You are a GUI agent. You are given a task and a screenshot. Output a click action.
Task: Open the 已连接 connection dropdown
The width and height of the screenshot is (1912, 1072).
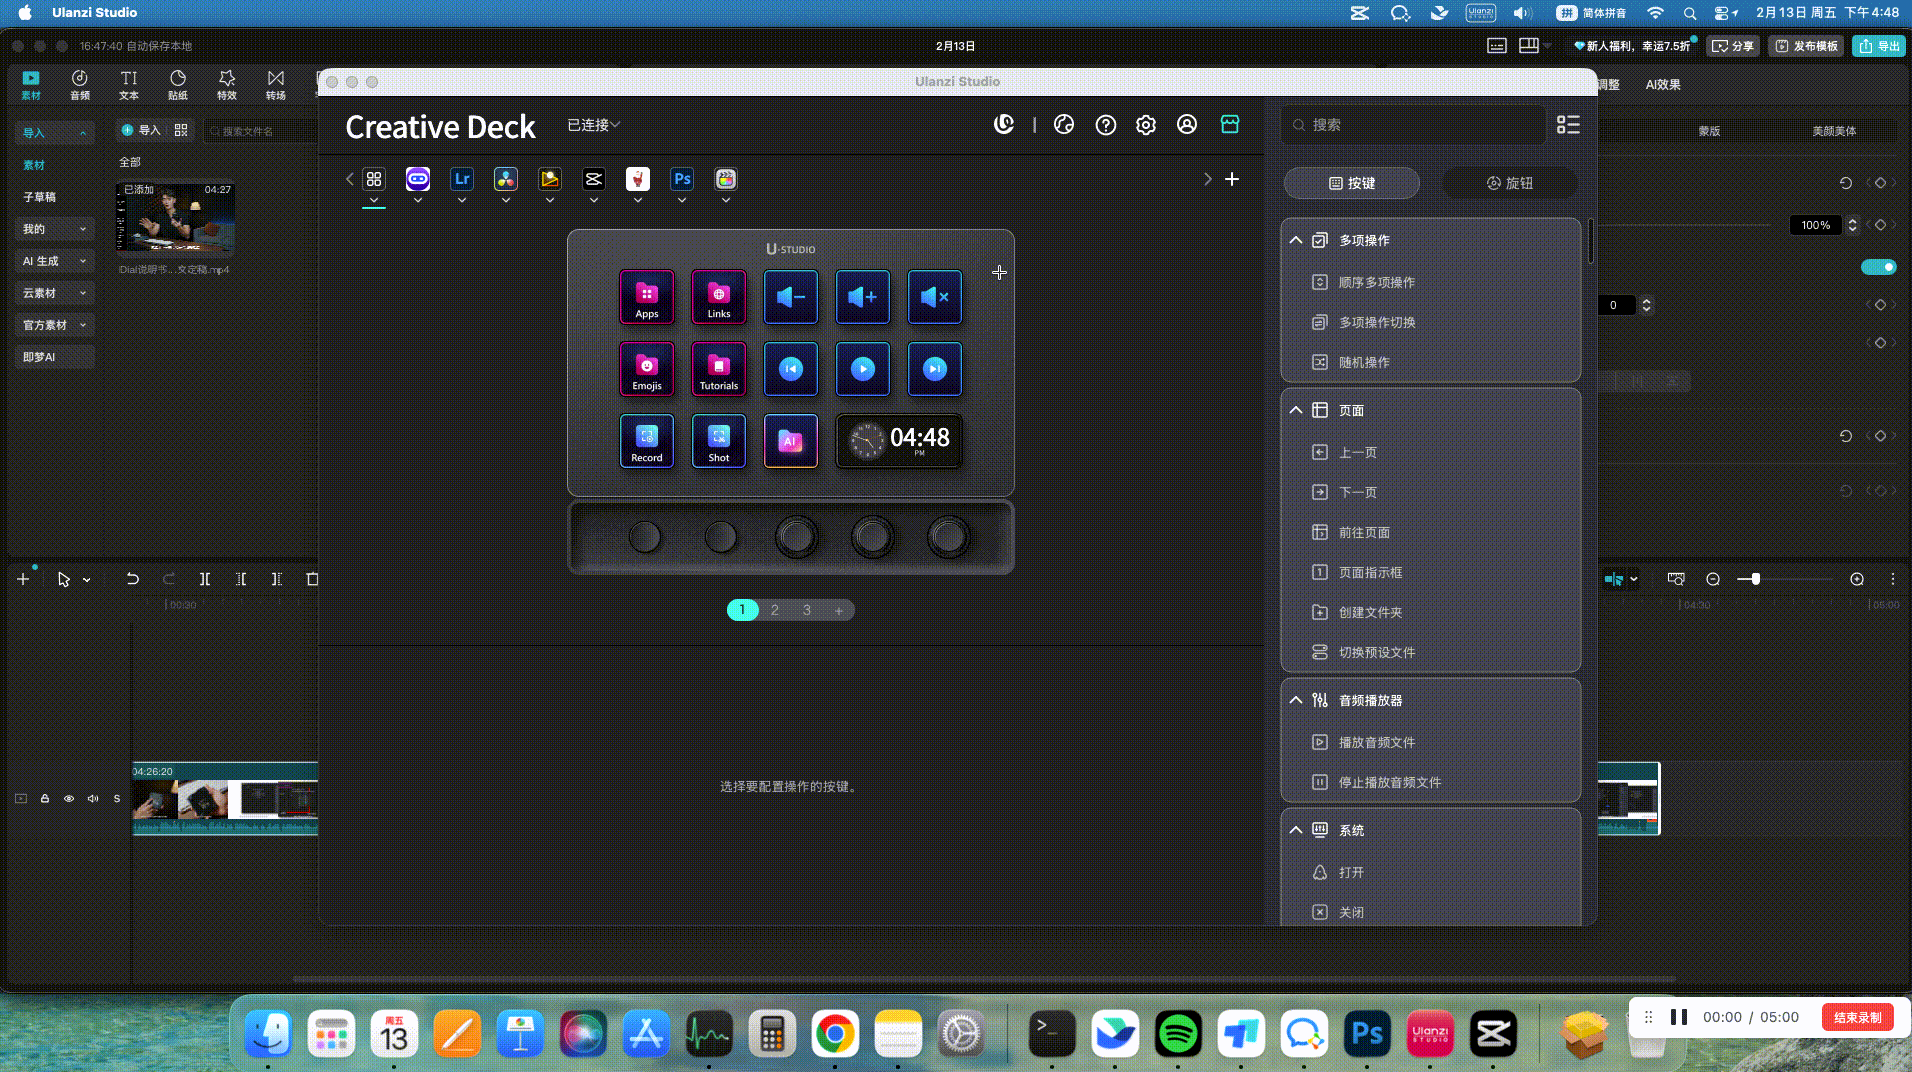[594, 125]
